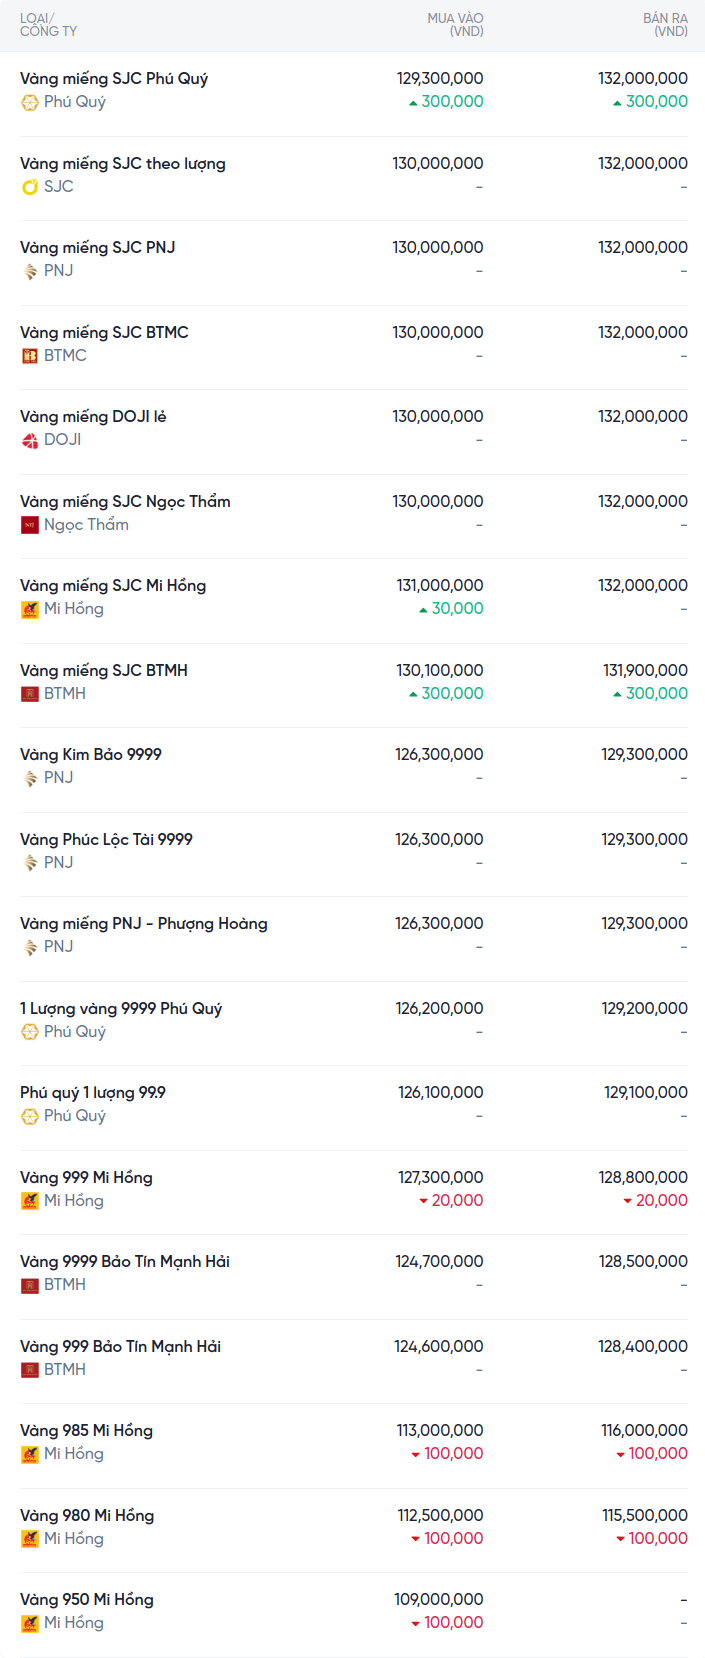Click the red DOJI logo icon
Image resolution: width=705 pixels, height=1658 pixels.
(30, 440)
